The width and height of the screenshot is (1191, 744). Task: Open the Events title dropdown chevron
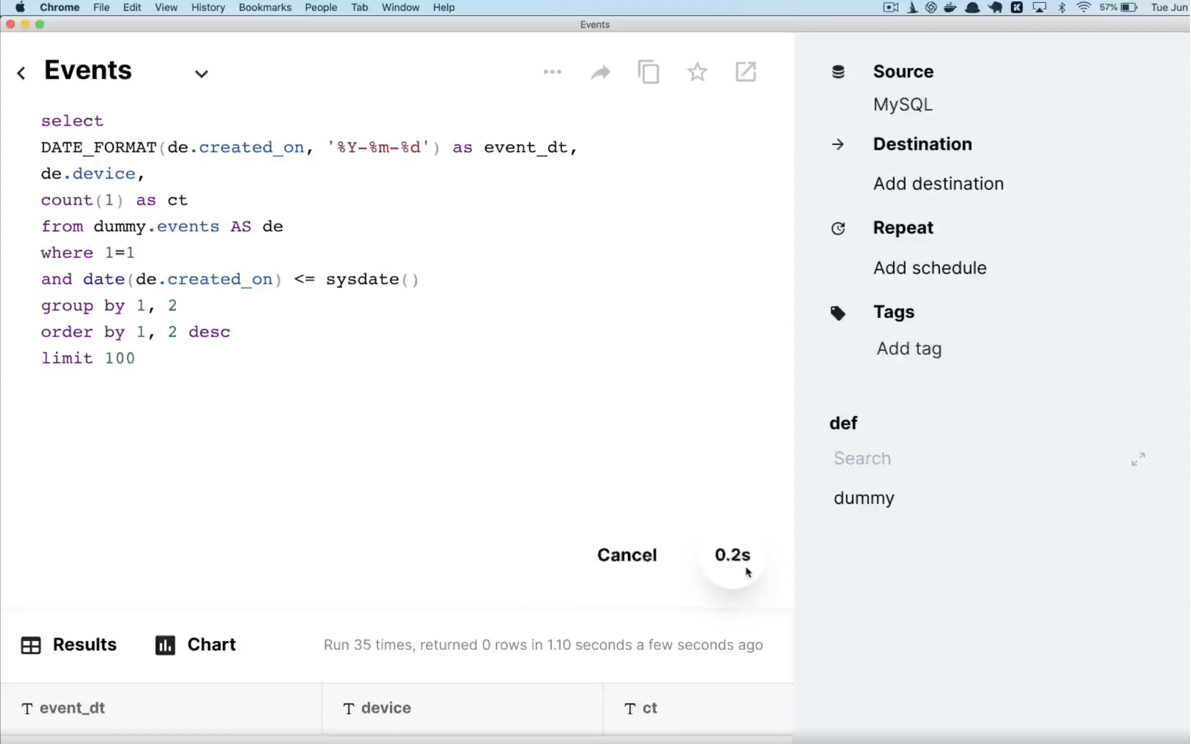click(201, 74)
